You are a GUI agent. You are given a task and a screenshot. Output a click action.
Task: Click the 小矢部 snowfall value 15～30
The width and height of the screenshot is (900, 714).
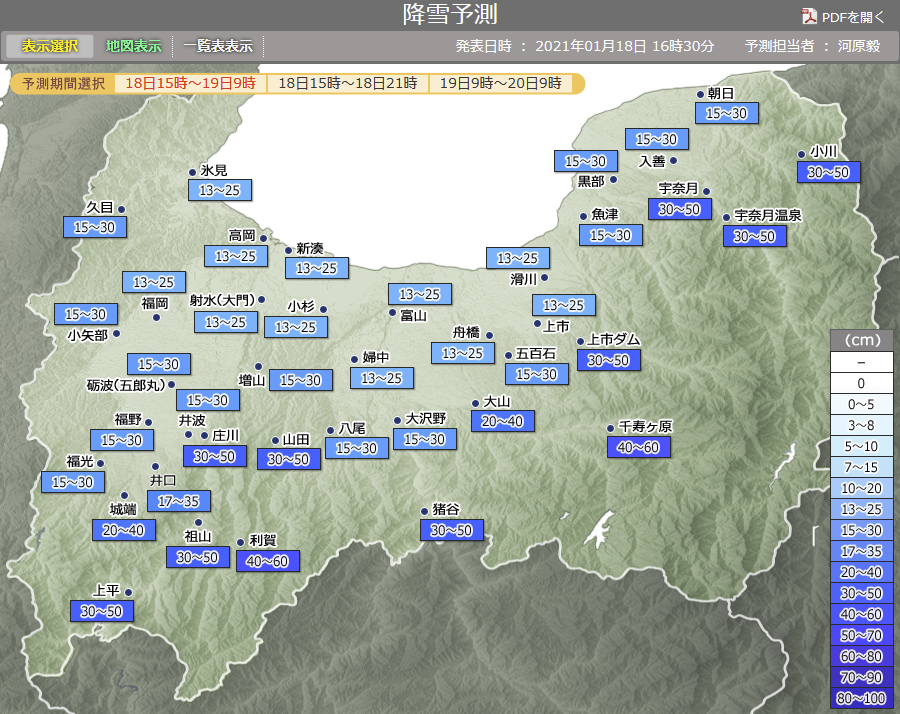[86, 314]
